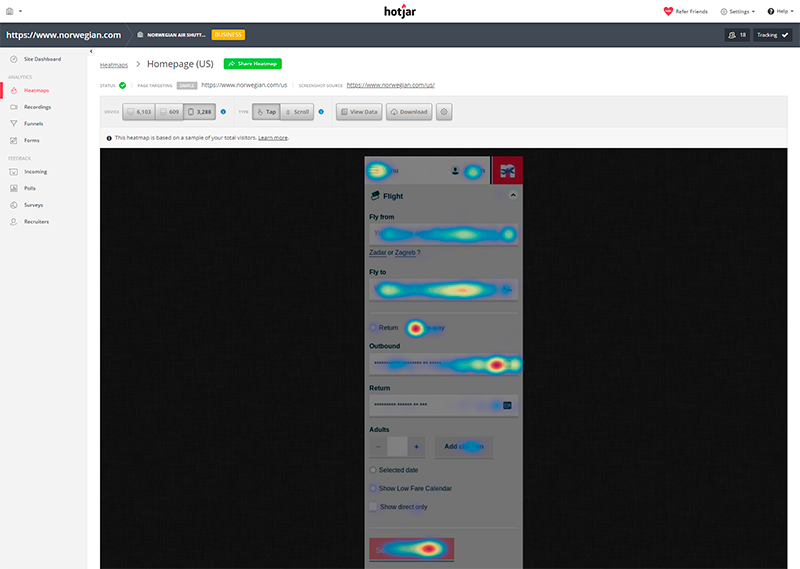Collapse the sidebar with the arrow
Viewport: 800px width, 569px height.
[x=91, y=50]
